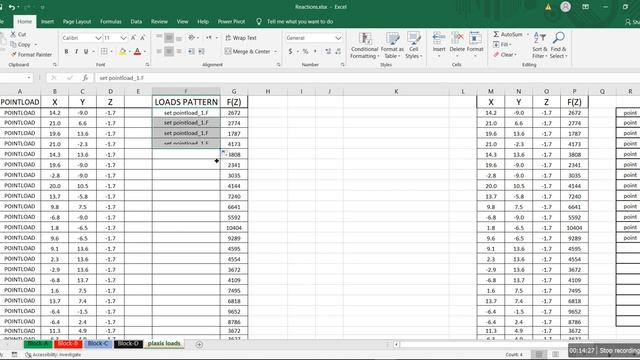Toggle Wrap Text
Screen dimensions: 640x360
coord(241,38)
